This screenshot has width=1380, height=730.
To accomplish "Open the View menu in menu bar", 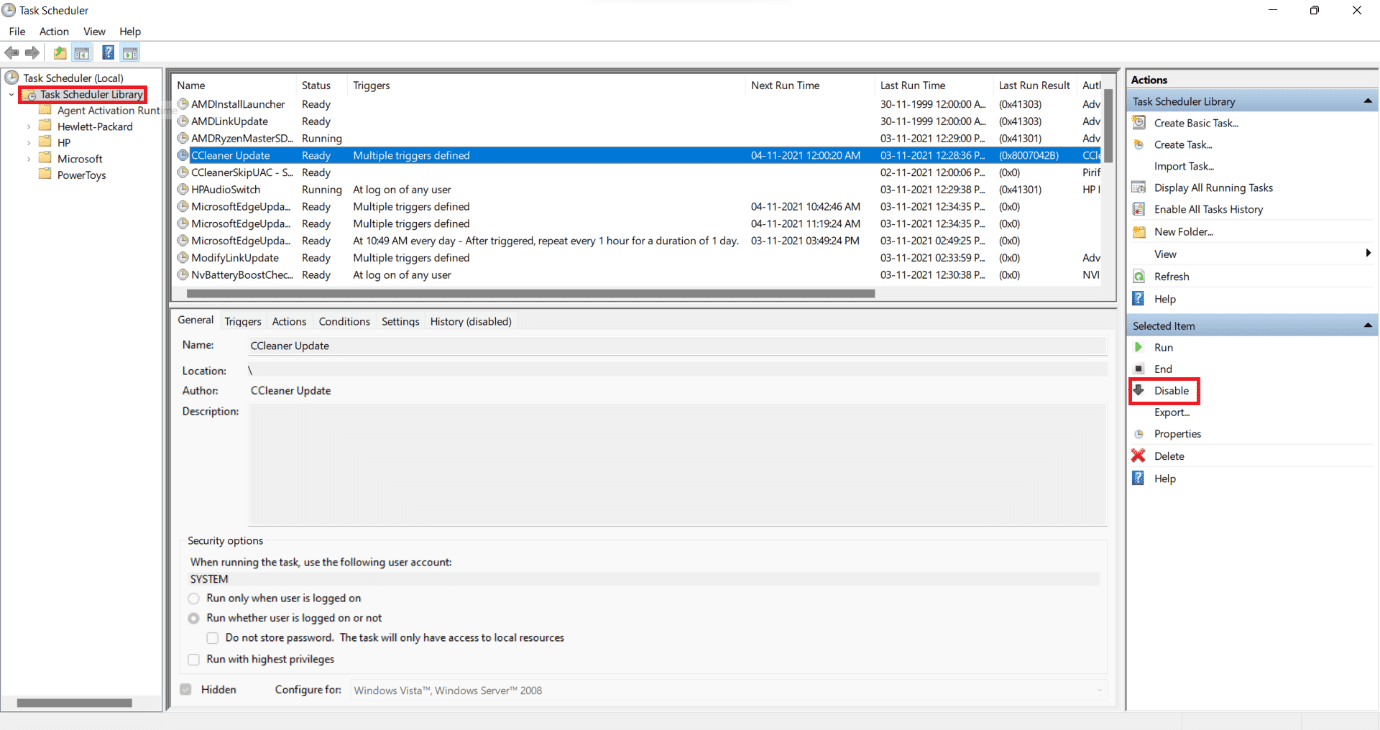I will pos(94,31).
